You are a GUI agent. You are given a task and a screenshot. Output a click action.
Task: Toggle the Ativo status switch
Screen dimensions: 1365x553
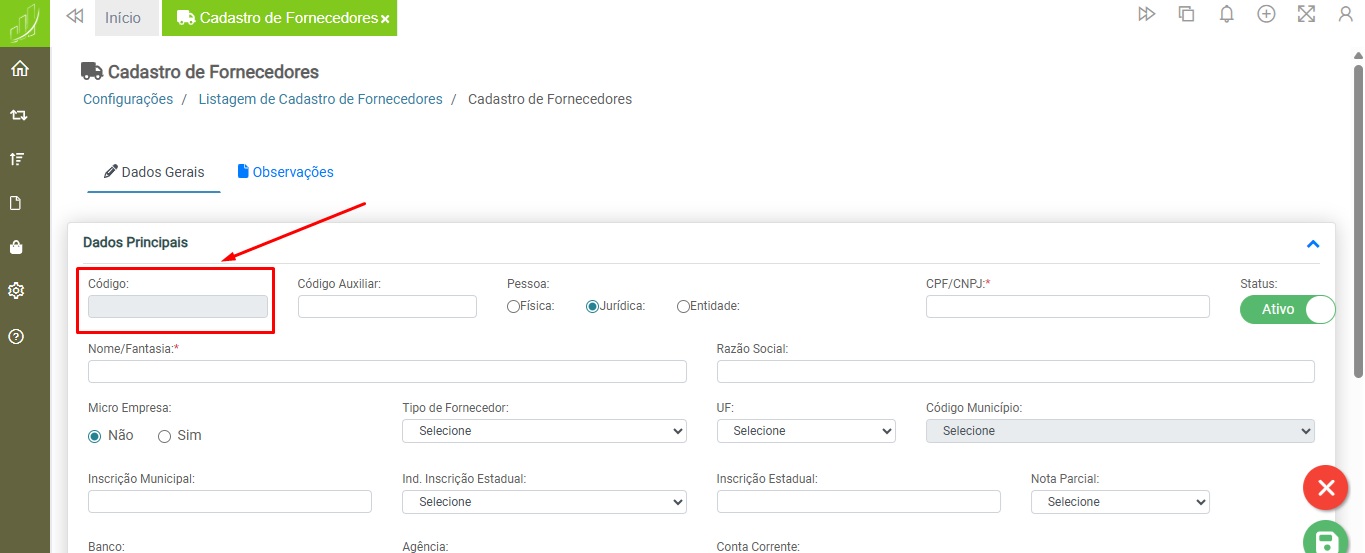1287,309
